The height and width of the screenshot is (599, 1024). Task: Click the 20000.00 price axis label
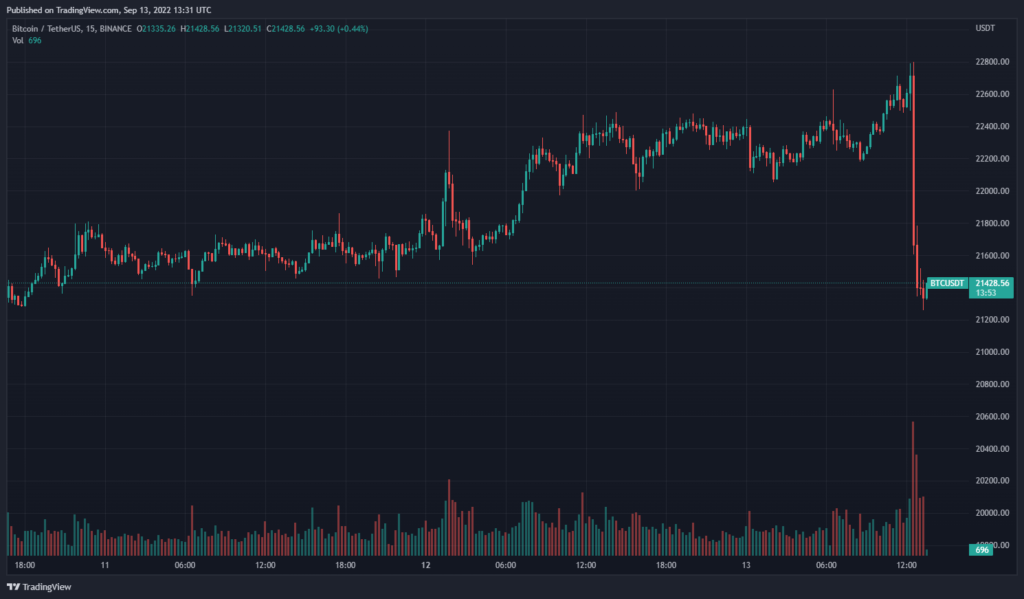[991, 513]
